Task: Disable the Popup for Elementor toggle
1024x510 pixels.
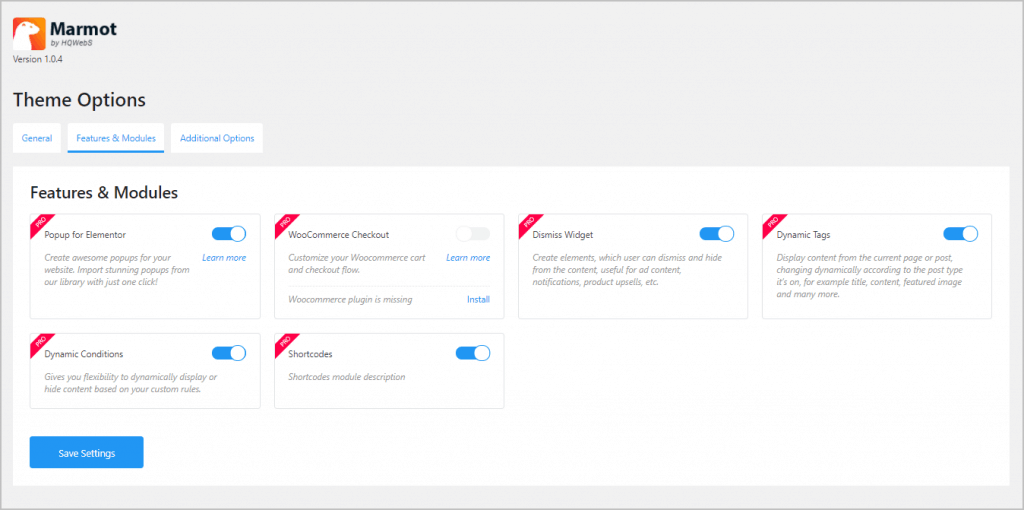Action: pos(228,234)
